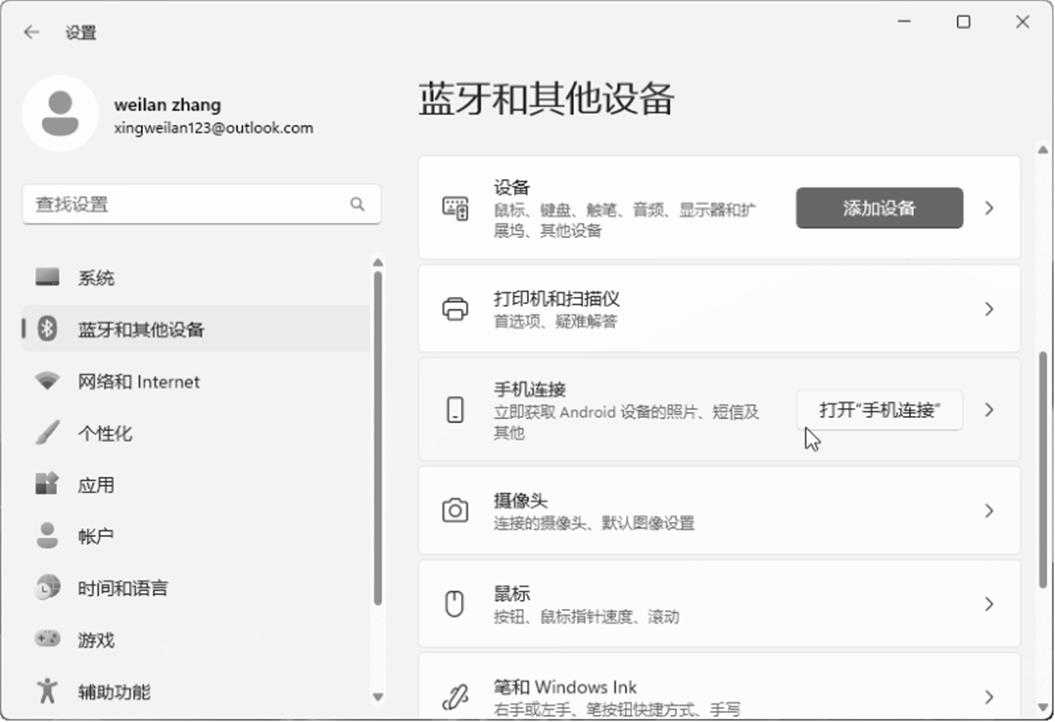1055x722 pixels.
Task: Click the camera icon beside 摄像头
Action: click(455, 511)
